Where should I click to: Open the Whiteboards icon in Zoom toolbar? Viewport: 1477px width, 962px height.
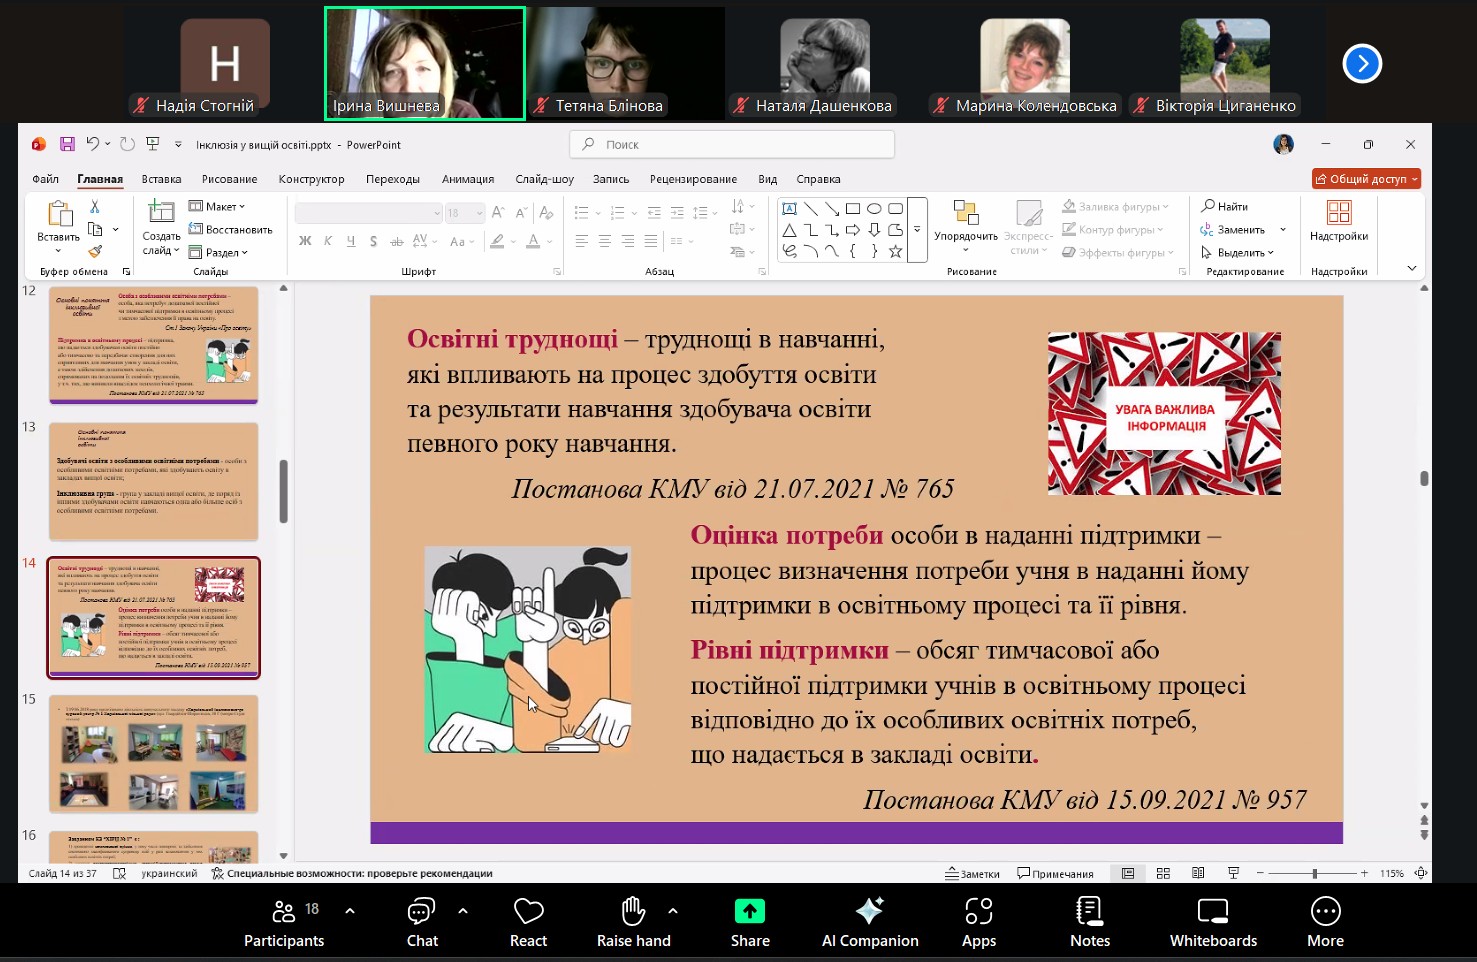point(1212,919)
